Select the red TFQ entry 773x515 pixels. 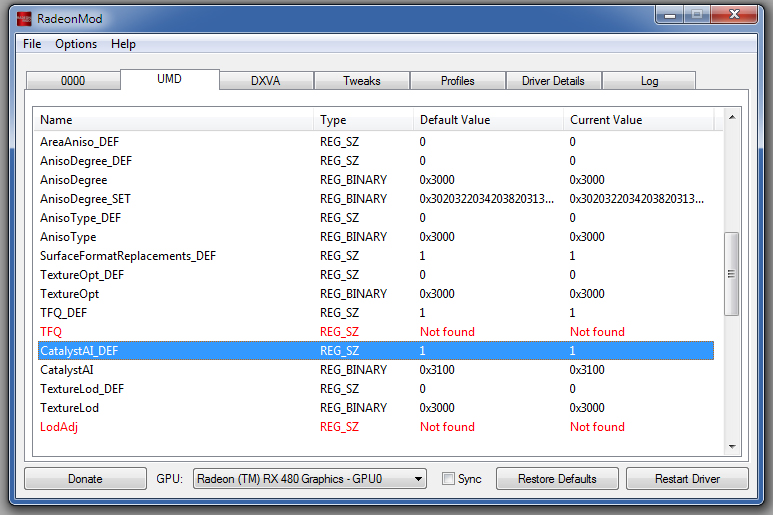click(376, 332)
